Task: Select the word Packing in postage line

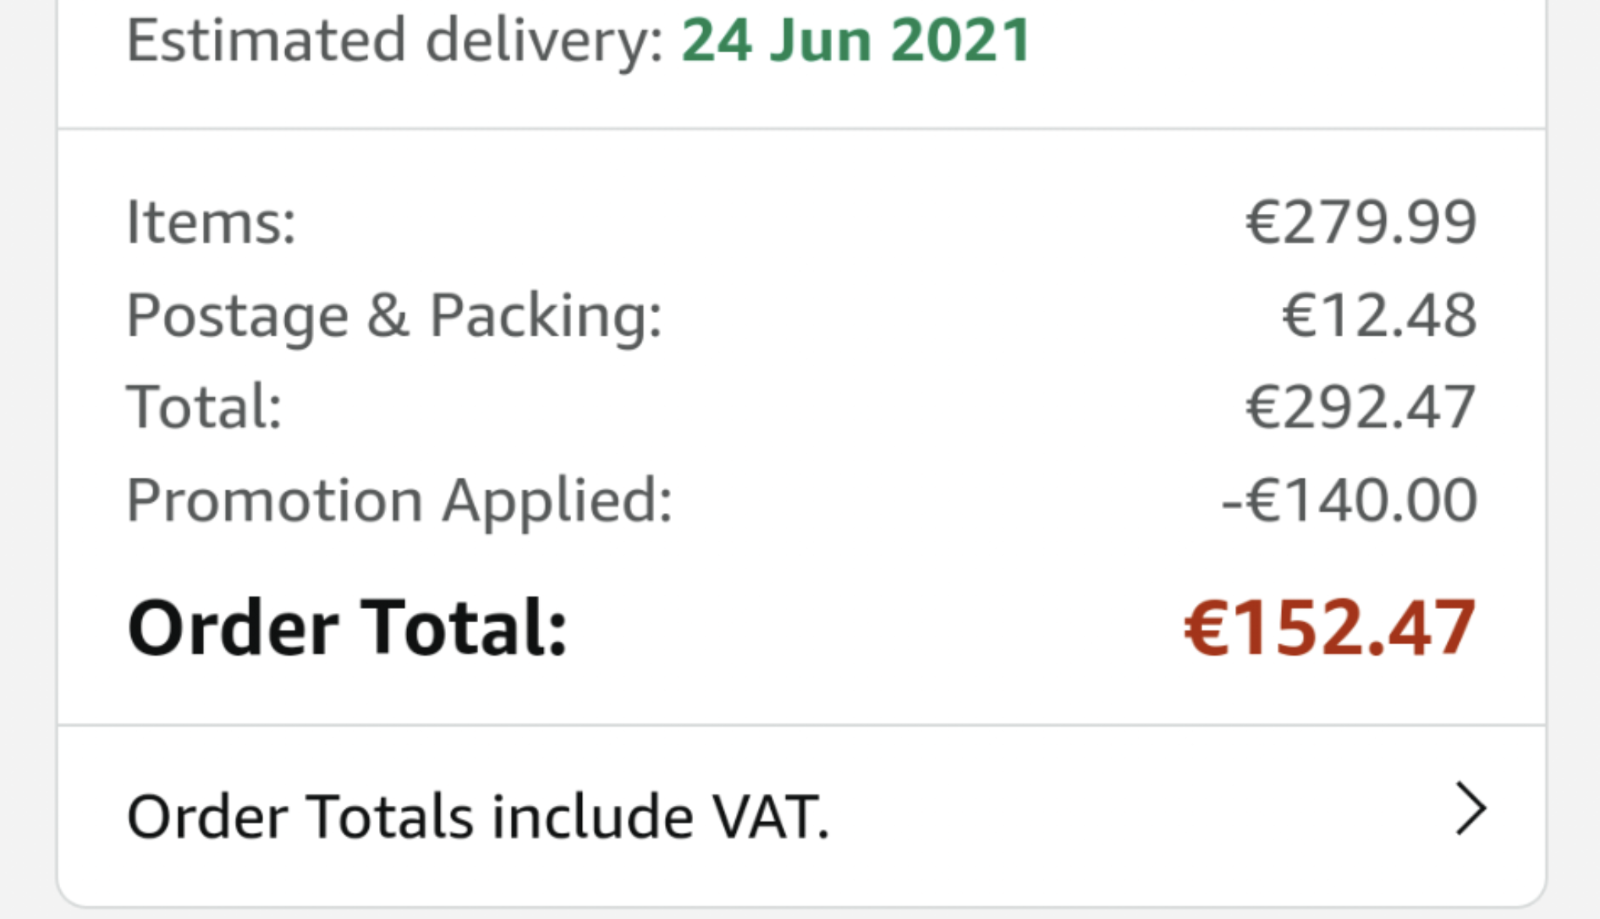Action: [x=546, y=317]
